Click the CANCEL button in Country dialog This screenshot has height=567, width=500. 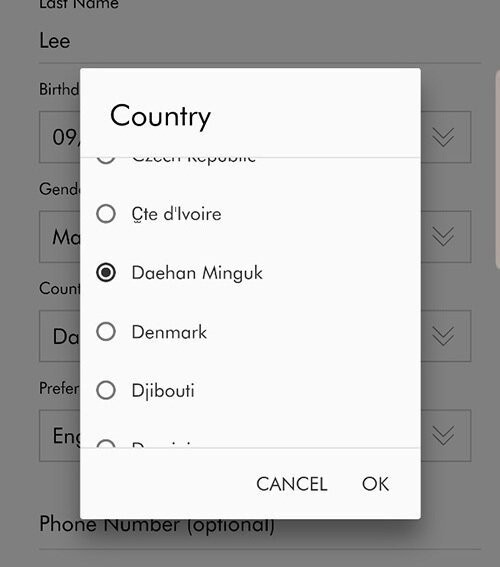click(292, 484)
